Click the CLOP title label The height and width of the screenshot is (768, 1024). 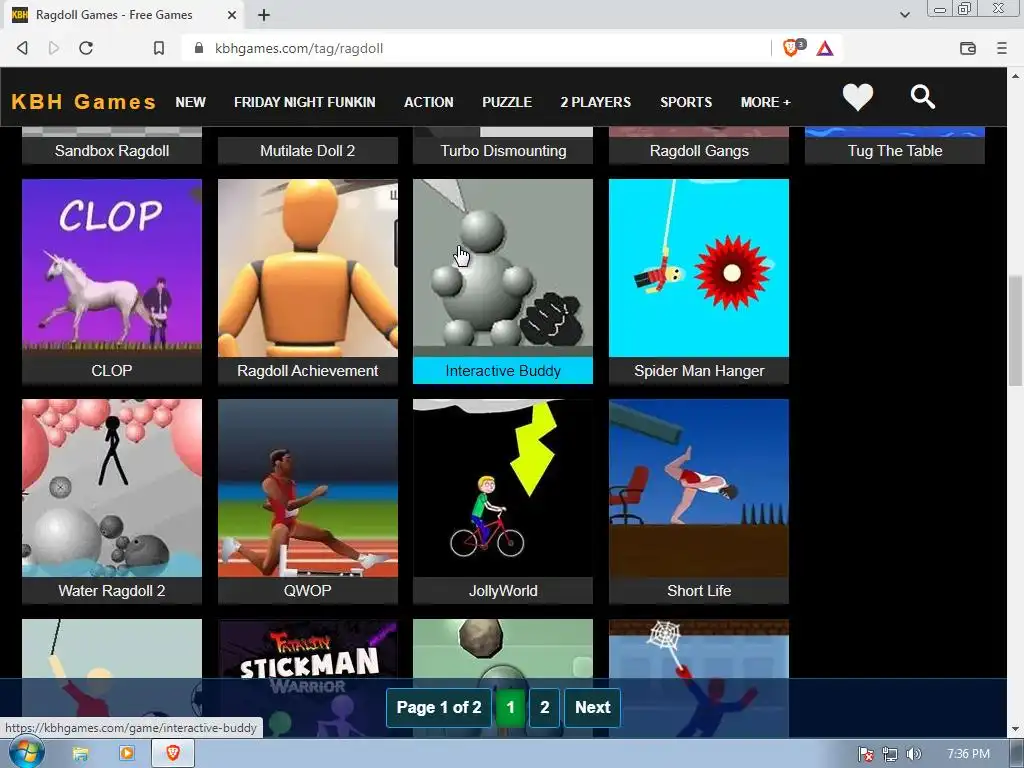point(112,370)
